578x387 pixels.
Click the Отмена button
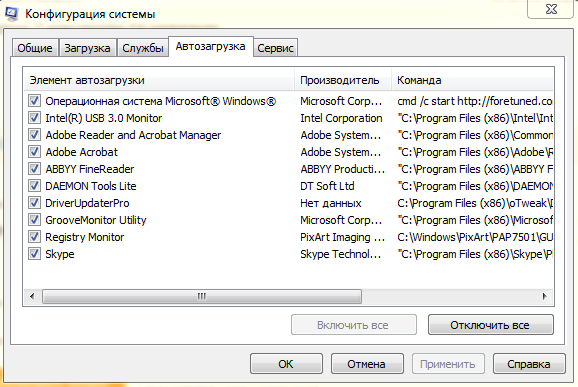367,364
